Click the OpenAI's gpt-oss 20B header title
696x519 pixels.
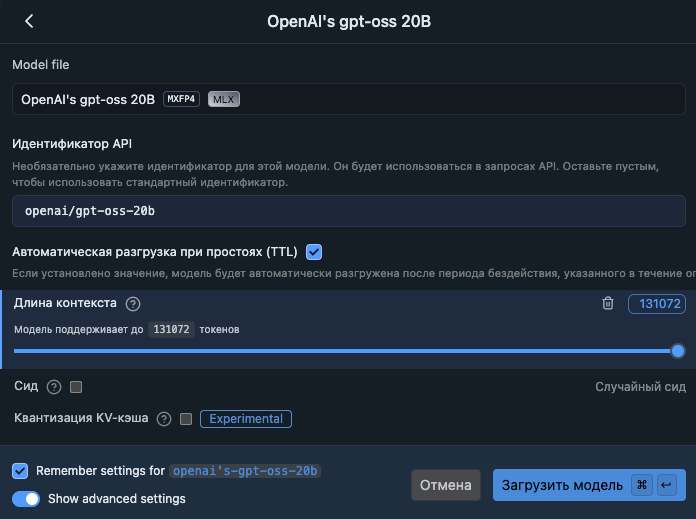[349, 21]
